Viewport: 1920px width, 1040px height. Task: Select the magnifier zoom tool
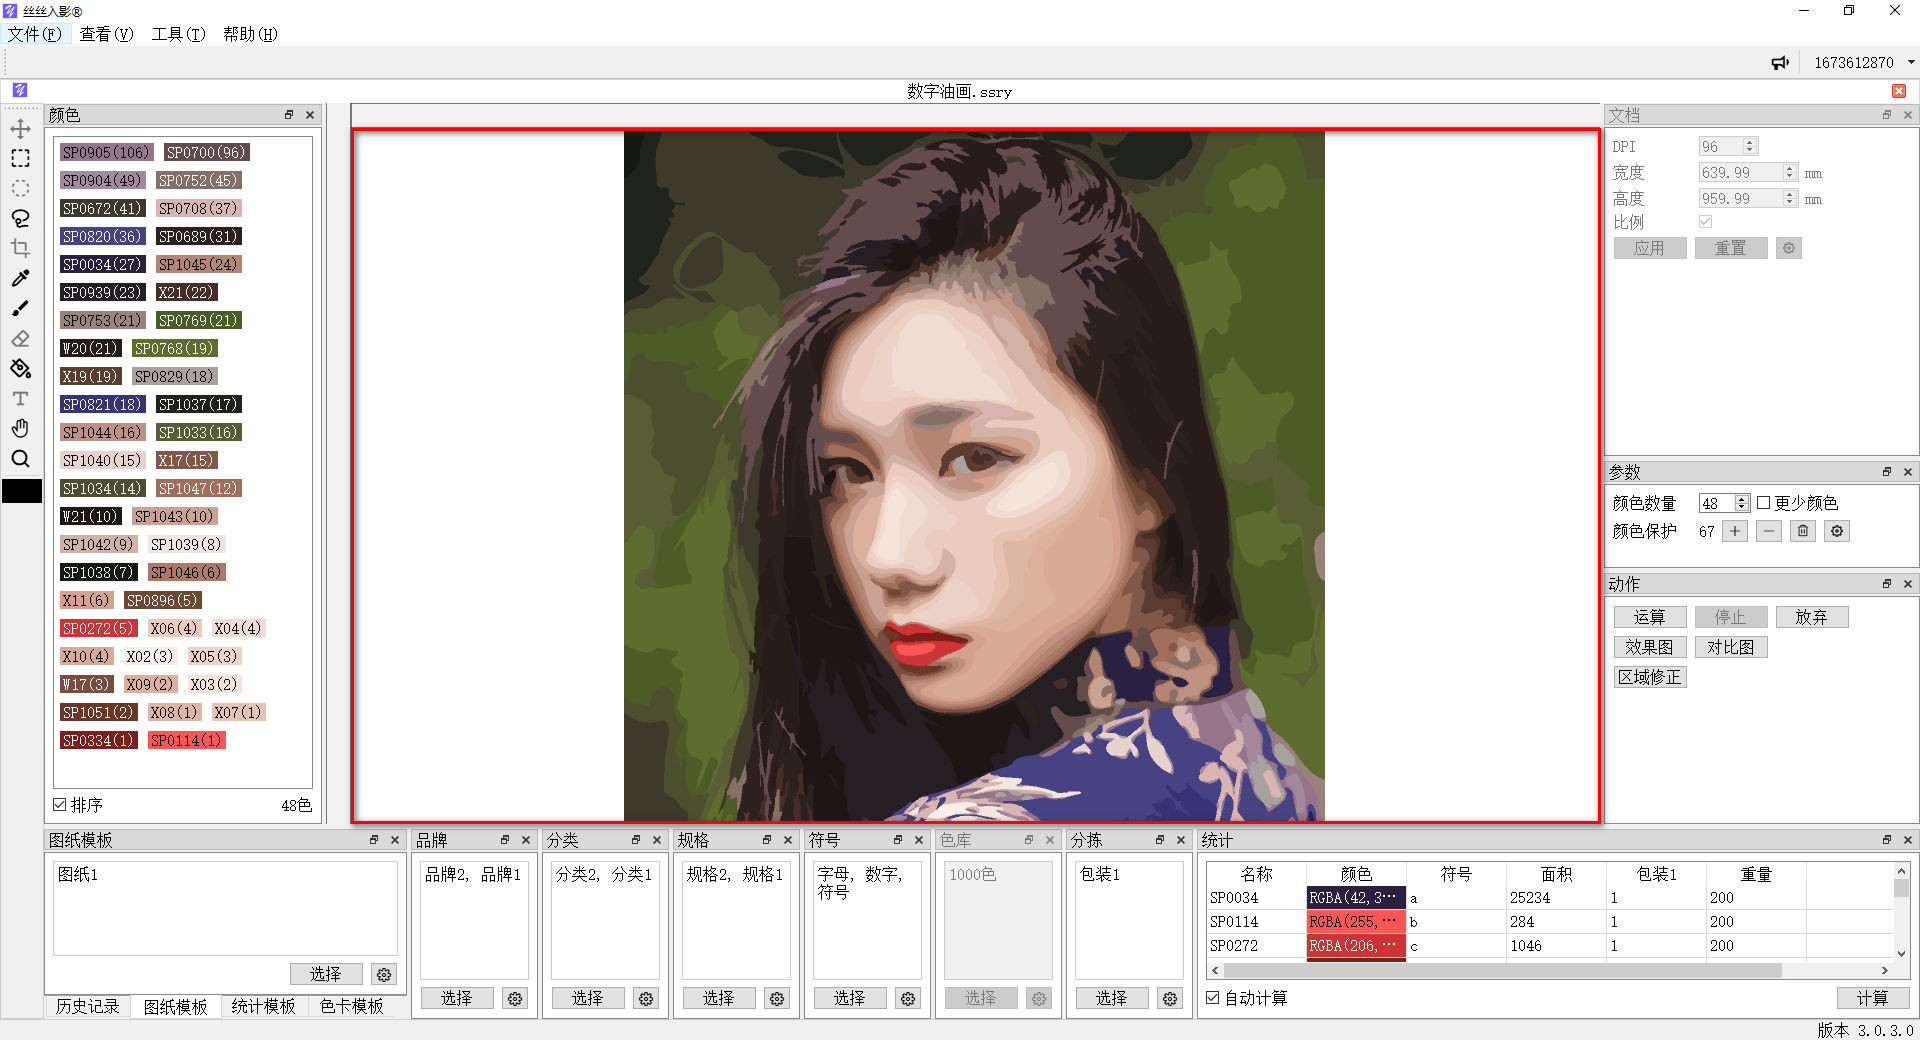coord(20,459)
